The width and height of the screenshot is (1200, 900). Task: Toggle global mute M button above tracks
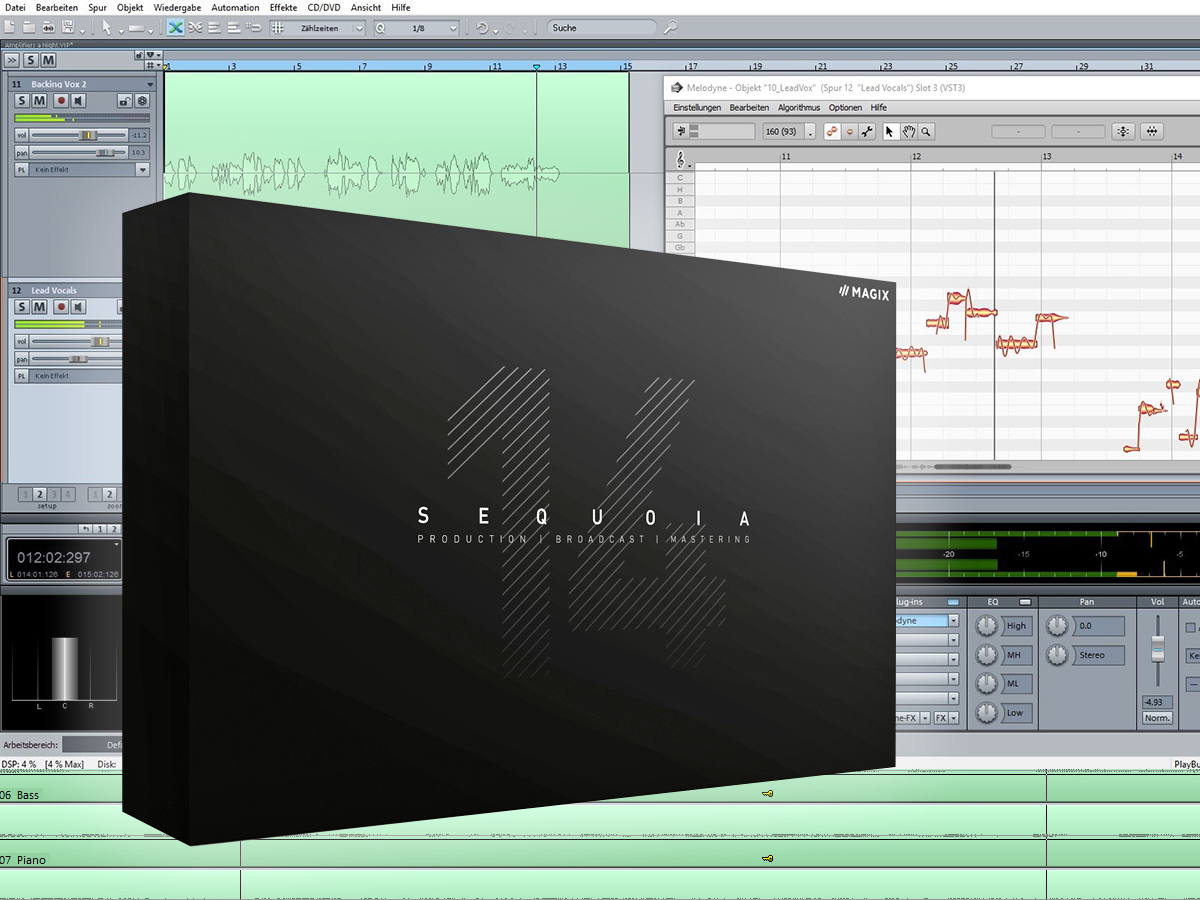click(48, 62)
